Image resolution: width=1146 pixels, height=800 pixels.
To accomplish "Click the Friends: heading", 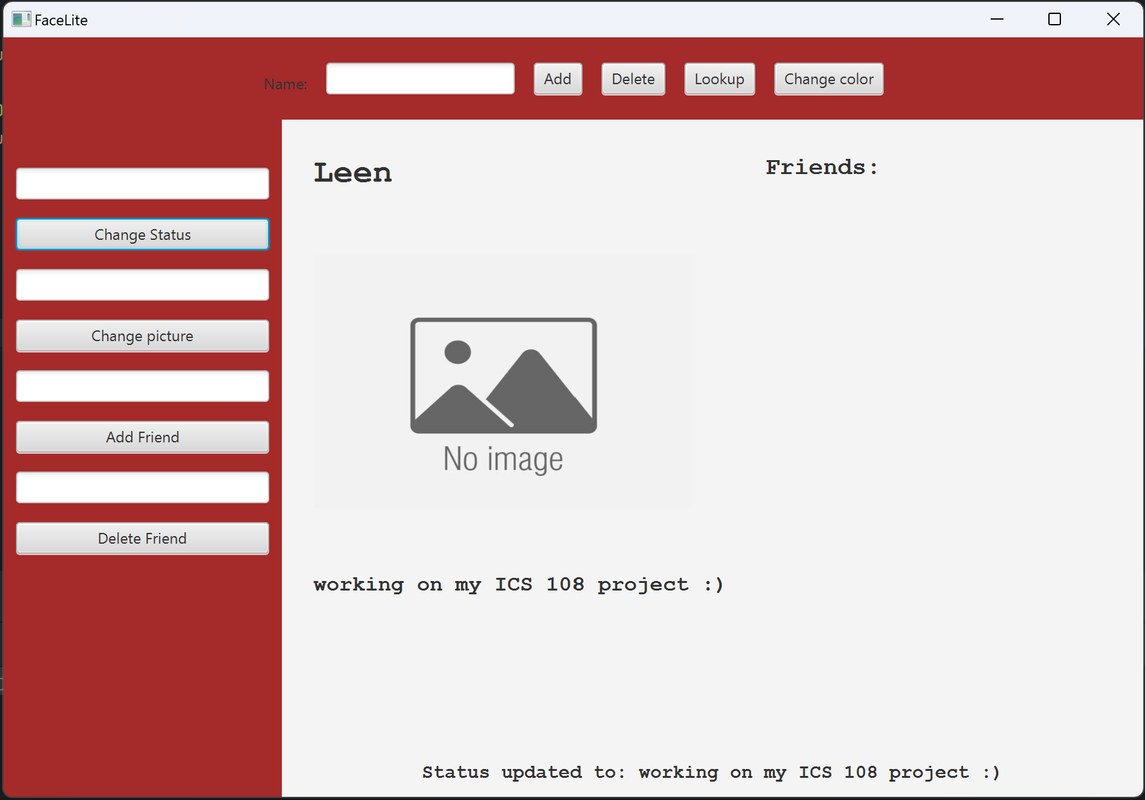I will point(821,167).
